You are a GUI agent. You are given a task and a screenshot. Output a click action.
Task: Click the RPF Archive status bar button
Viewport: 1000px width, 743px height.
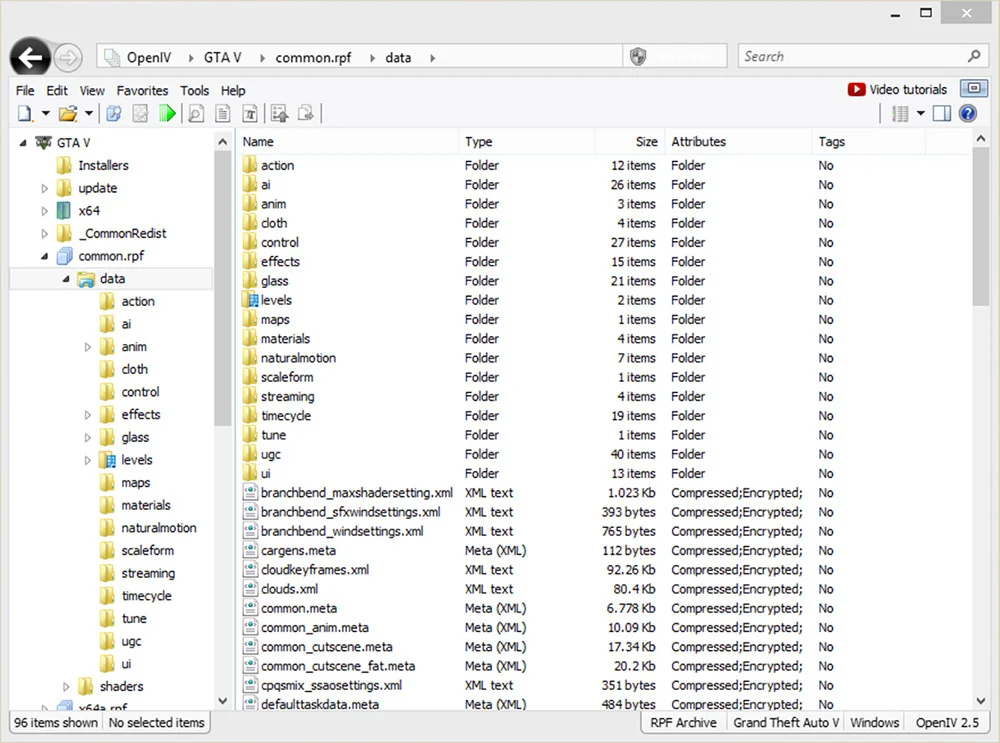683,722
